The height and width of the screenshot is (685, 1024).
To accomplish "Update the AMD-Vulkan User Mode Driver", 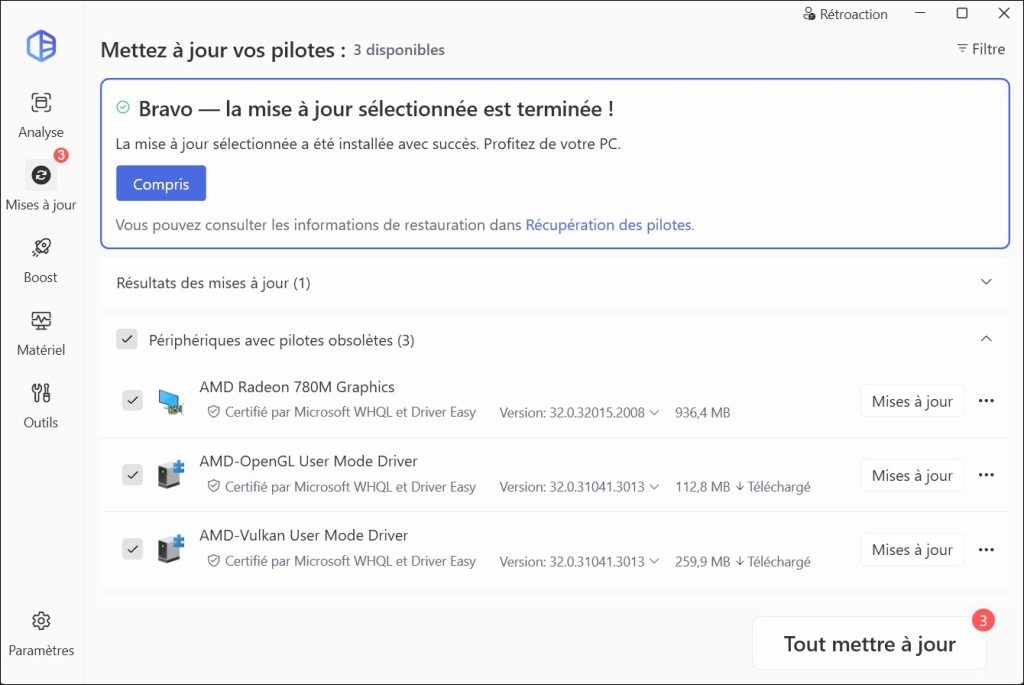I will point(912,550).
